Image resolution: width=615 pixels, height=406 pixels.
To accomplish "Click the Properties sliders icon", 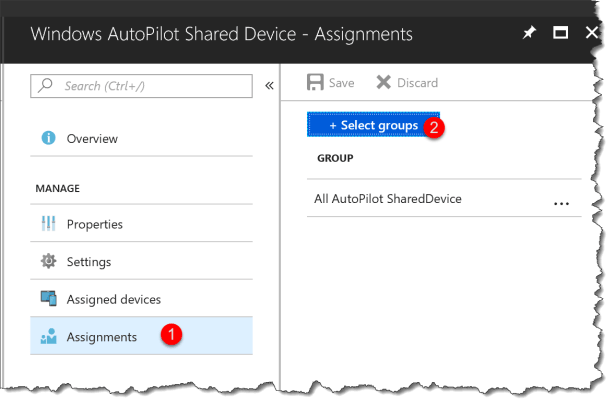I will pyautogui.click(x=47, y=224).
